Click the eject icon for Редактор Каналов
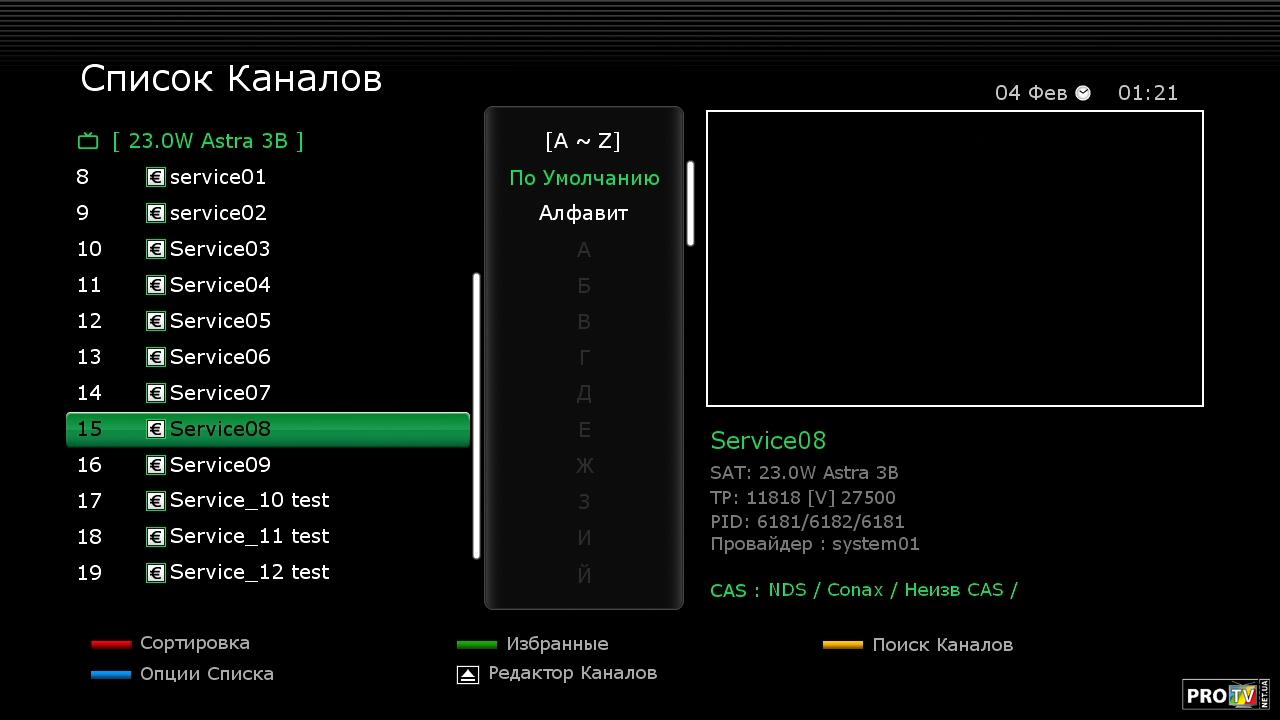This screenshot has width=1280, height=720. [x=467, y=675]
